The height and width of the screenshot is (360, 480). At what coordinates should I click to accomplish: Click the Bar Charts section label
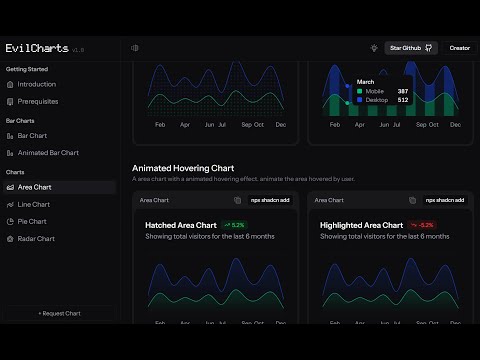click(x=20, y=121)
